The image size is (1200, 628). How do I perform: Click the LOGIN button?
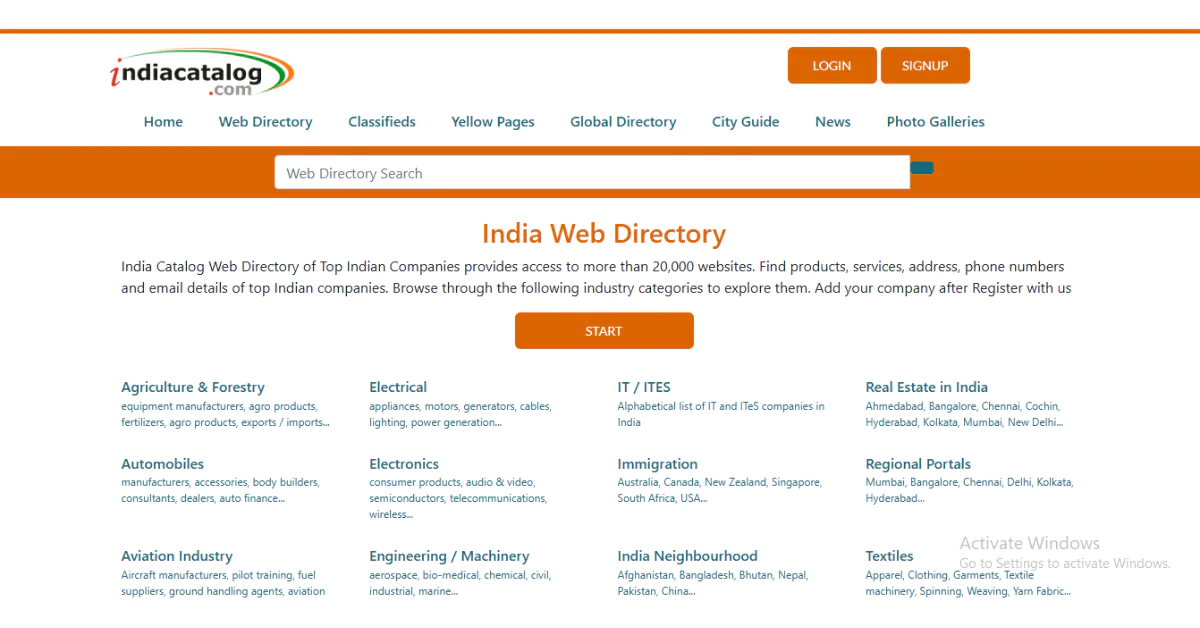coord(831,65)
